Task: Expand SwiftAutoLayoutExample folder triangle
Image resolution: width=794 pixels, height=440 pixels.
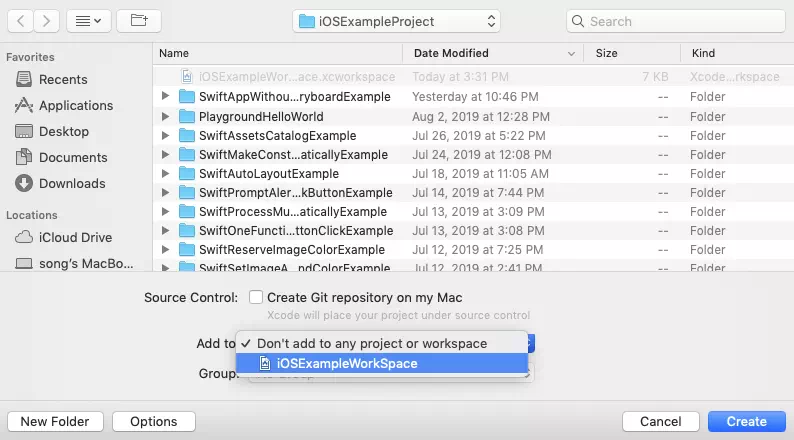Action: [165, 174]
